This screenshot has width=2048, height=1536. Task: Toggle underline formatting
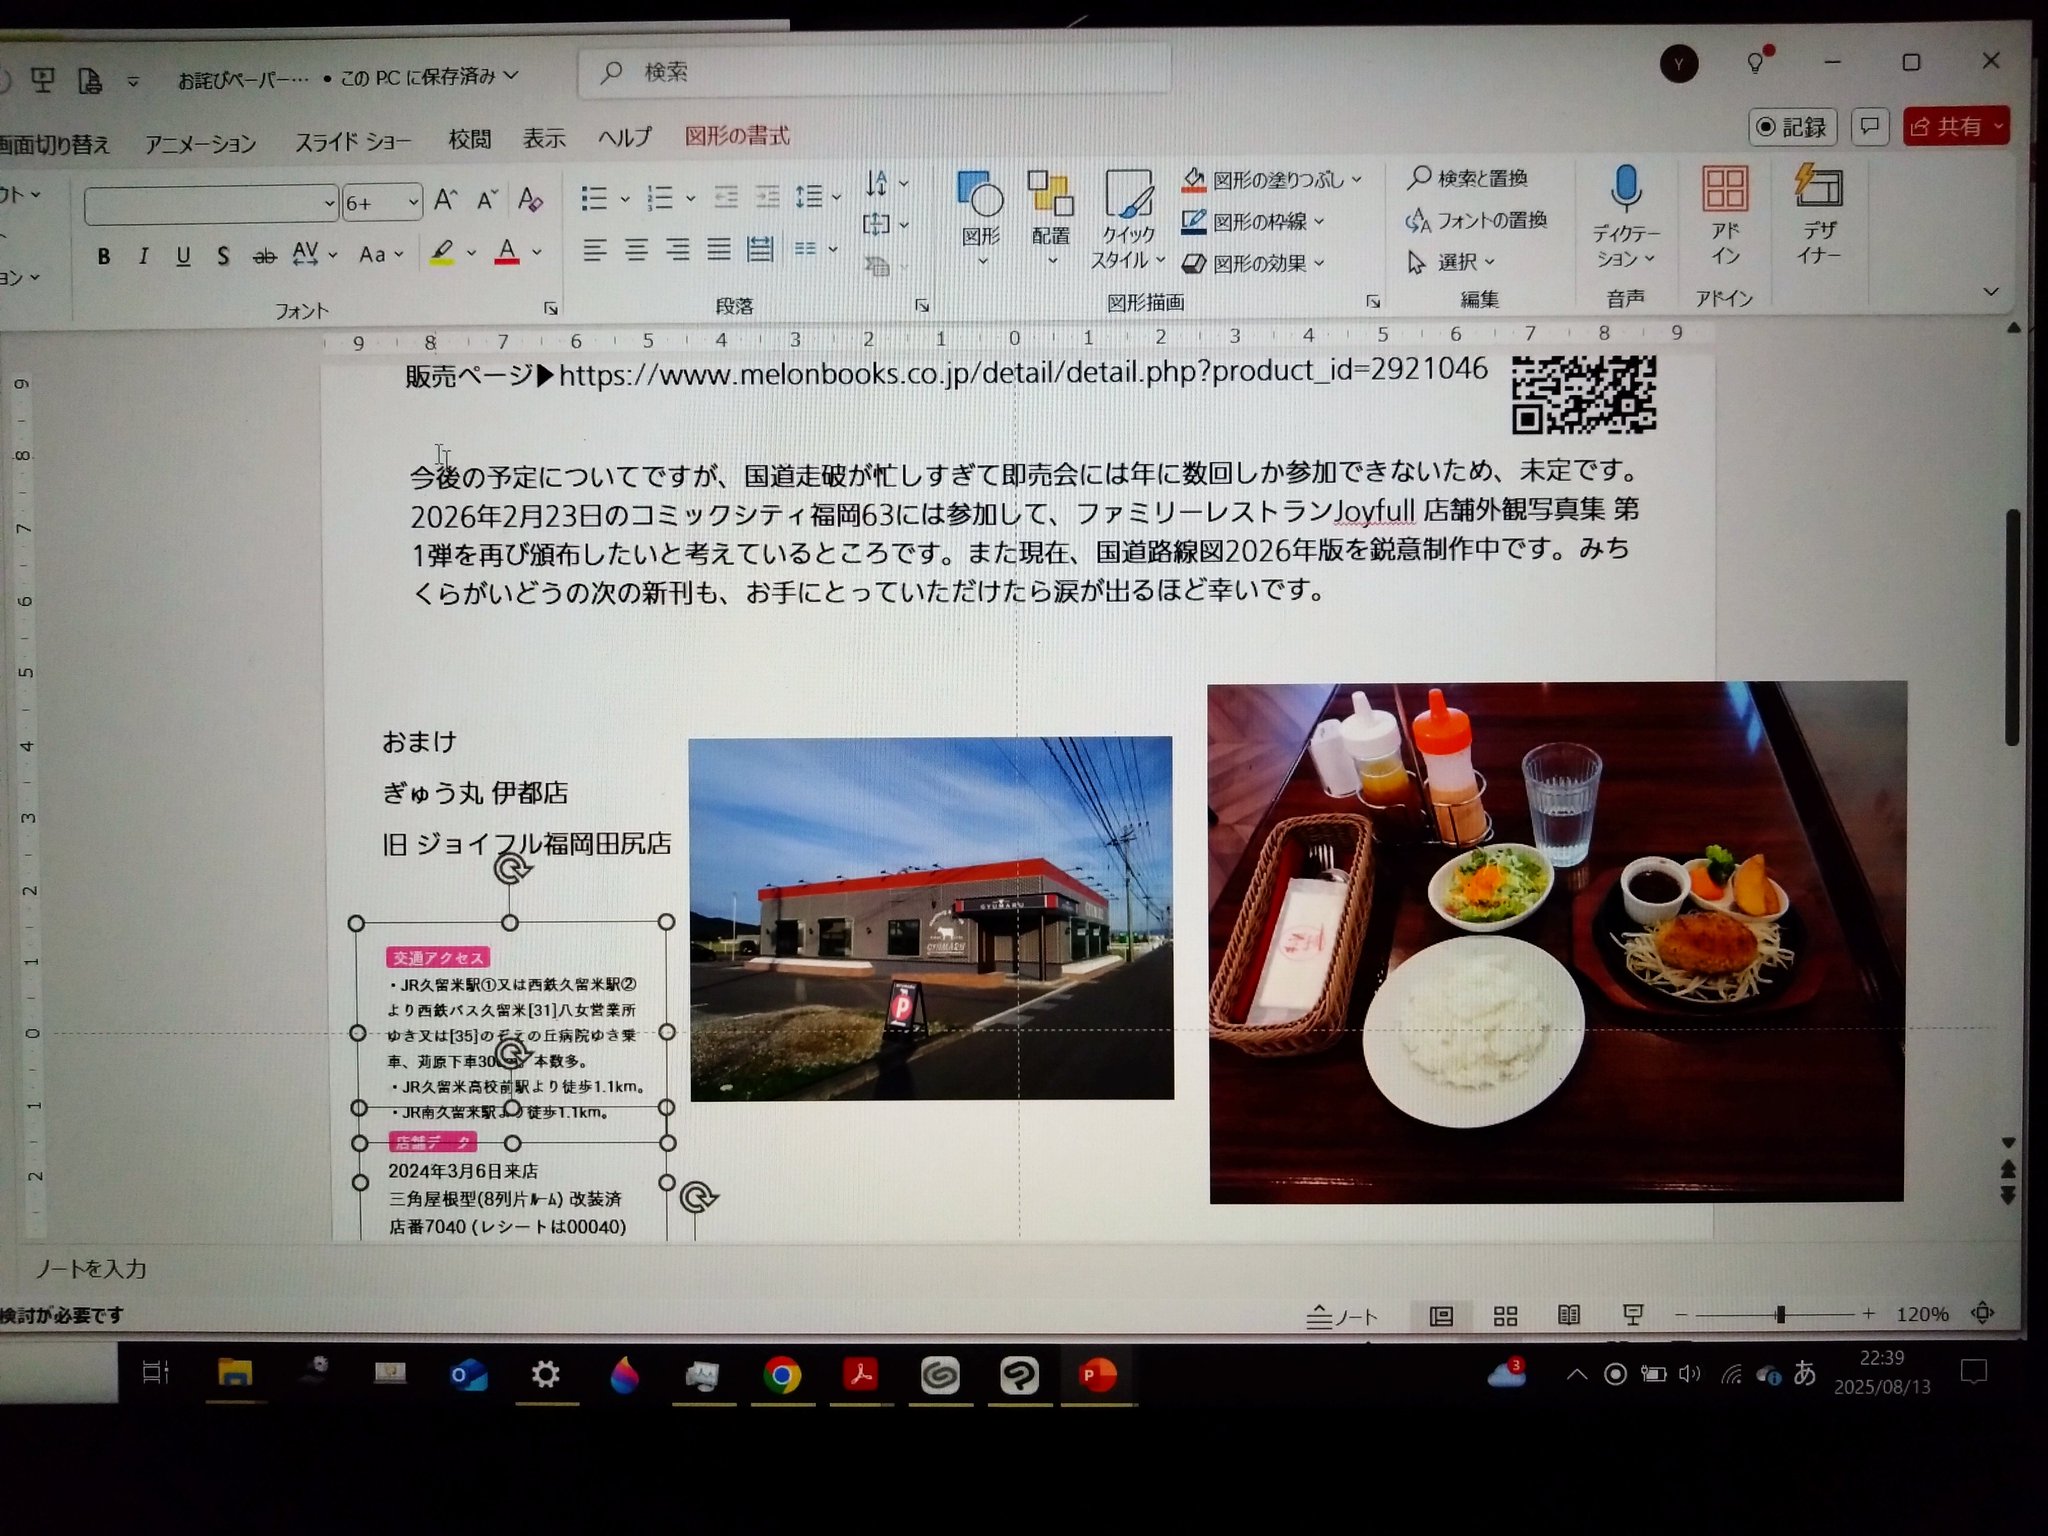[183, 257]
